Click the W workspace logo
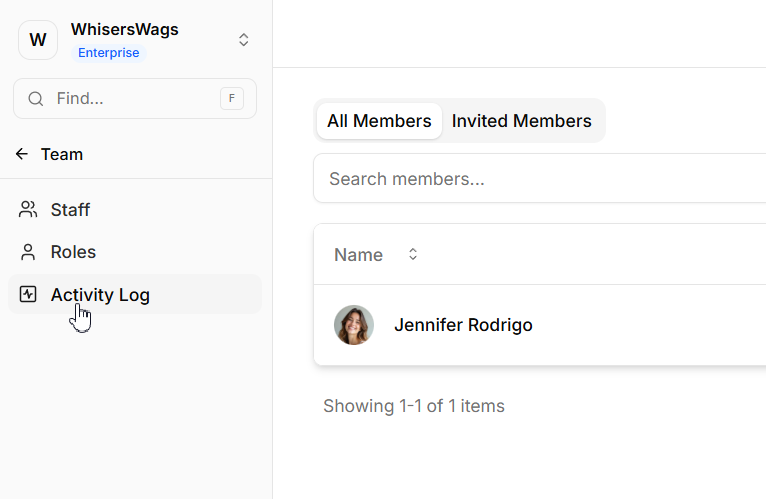766x499 pixels. click(x=38, y=40)
